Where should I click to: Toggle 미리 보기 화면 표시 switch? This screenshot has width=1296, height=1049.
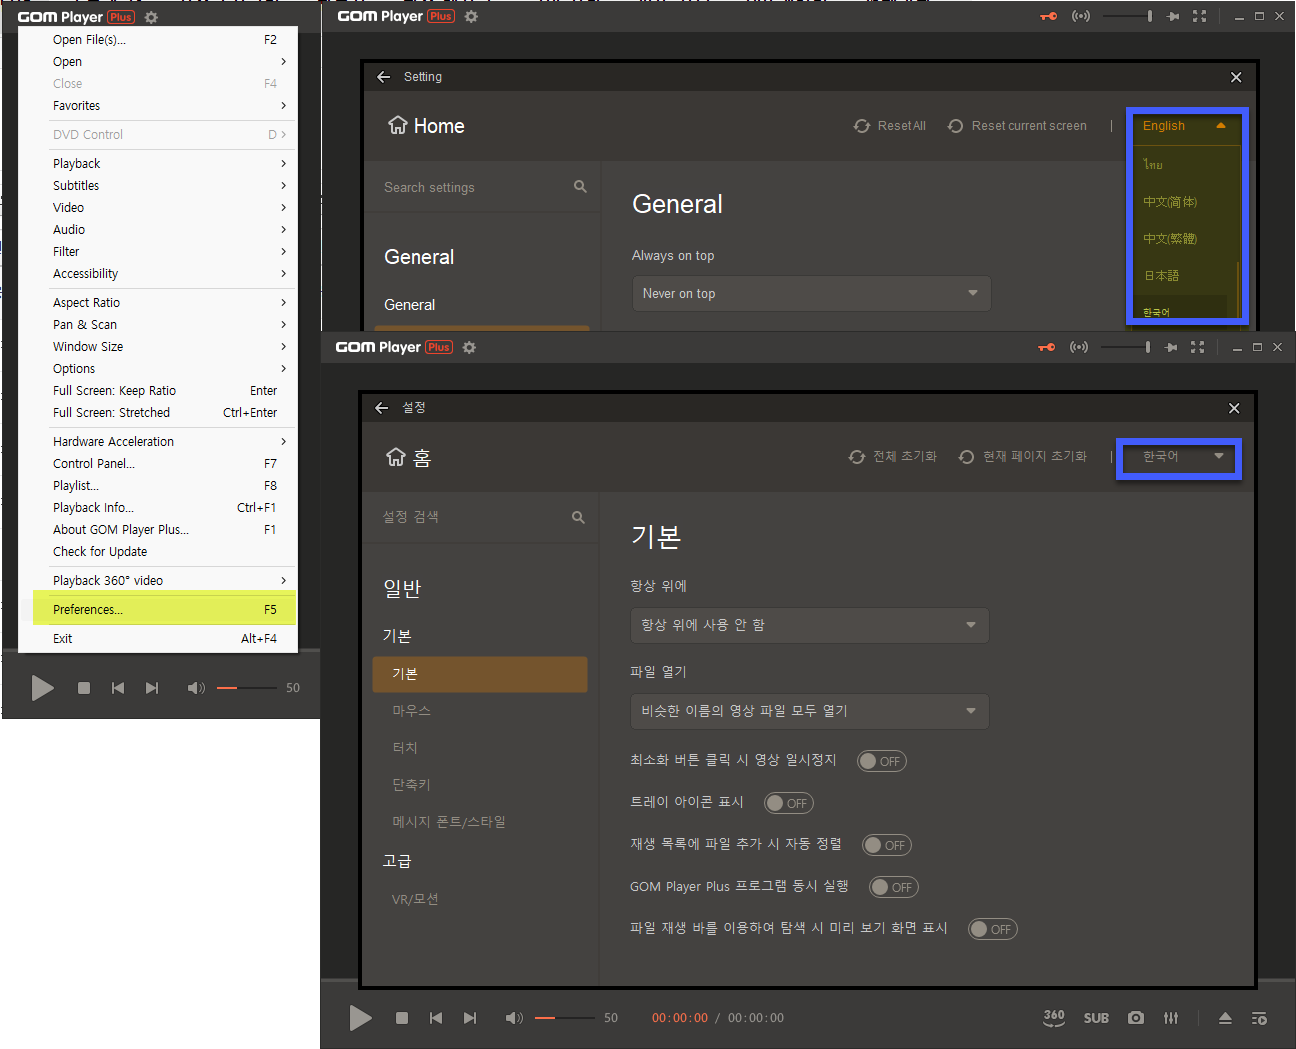tap(993, 929)
